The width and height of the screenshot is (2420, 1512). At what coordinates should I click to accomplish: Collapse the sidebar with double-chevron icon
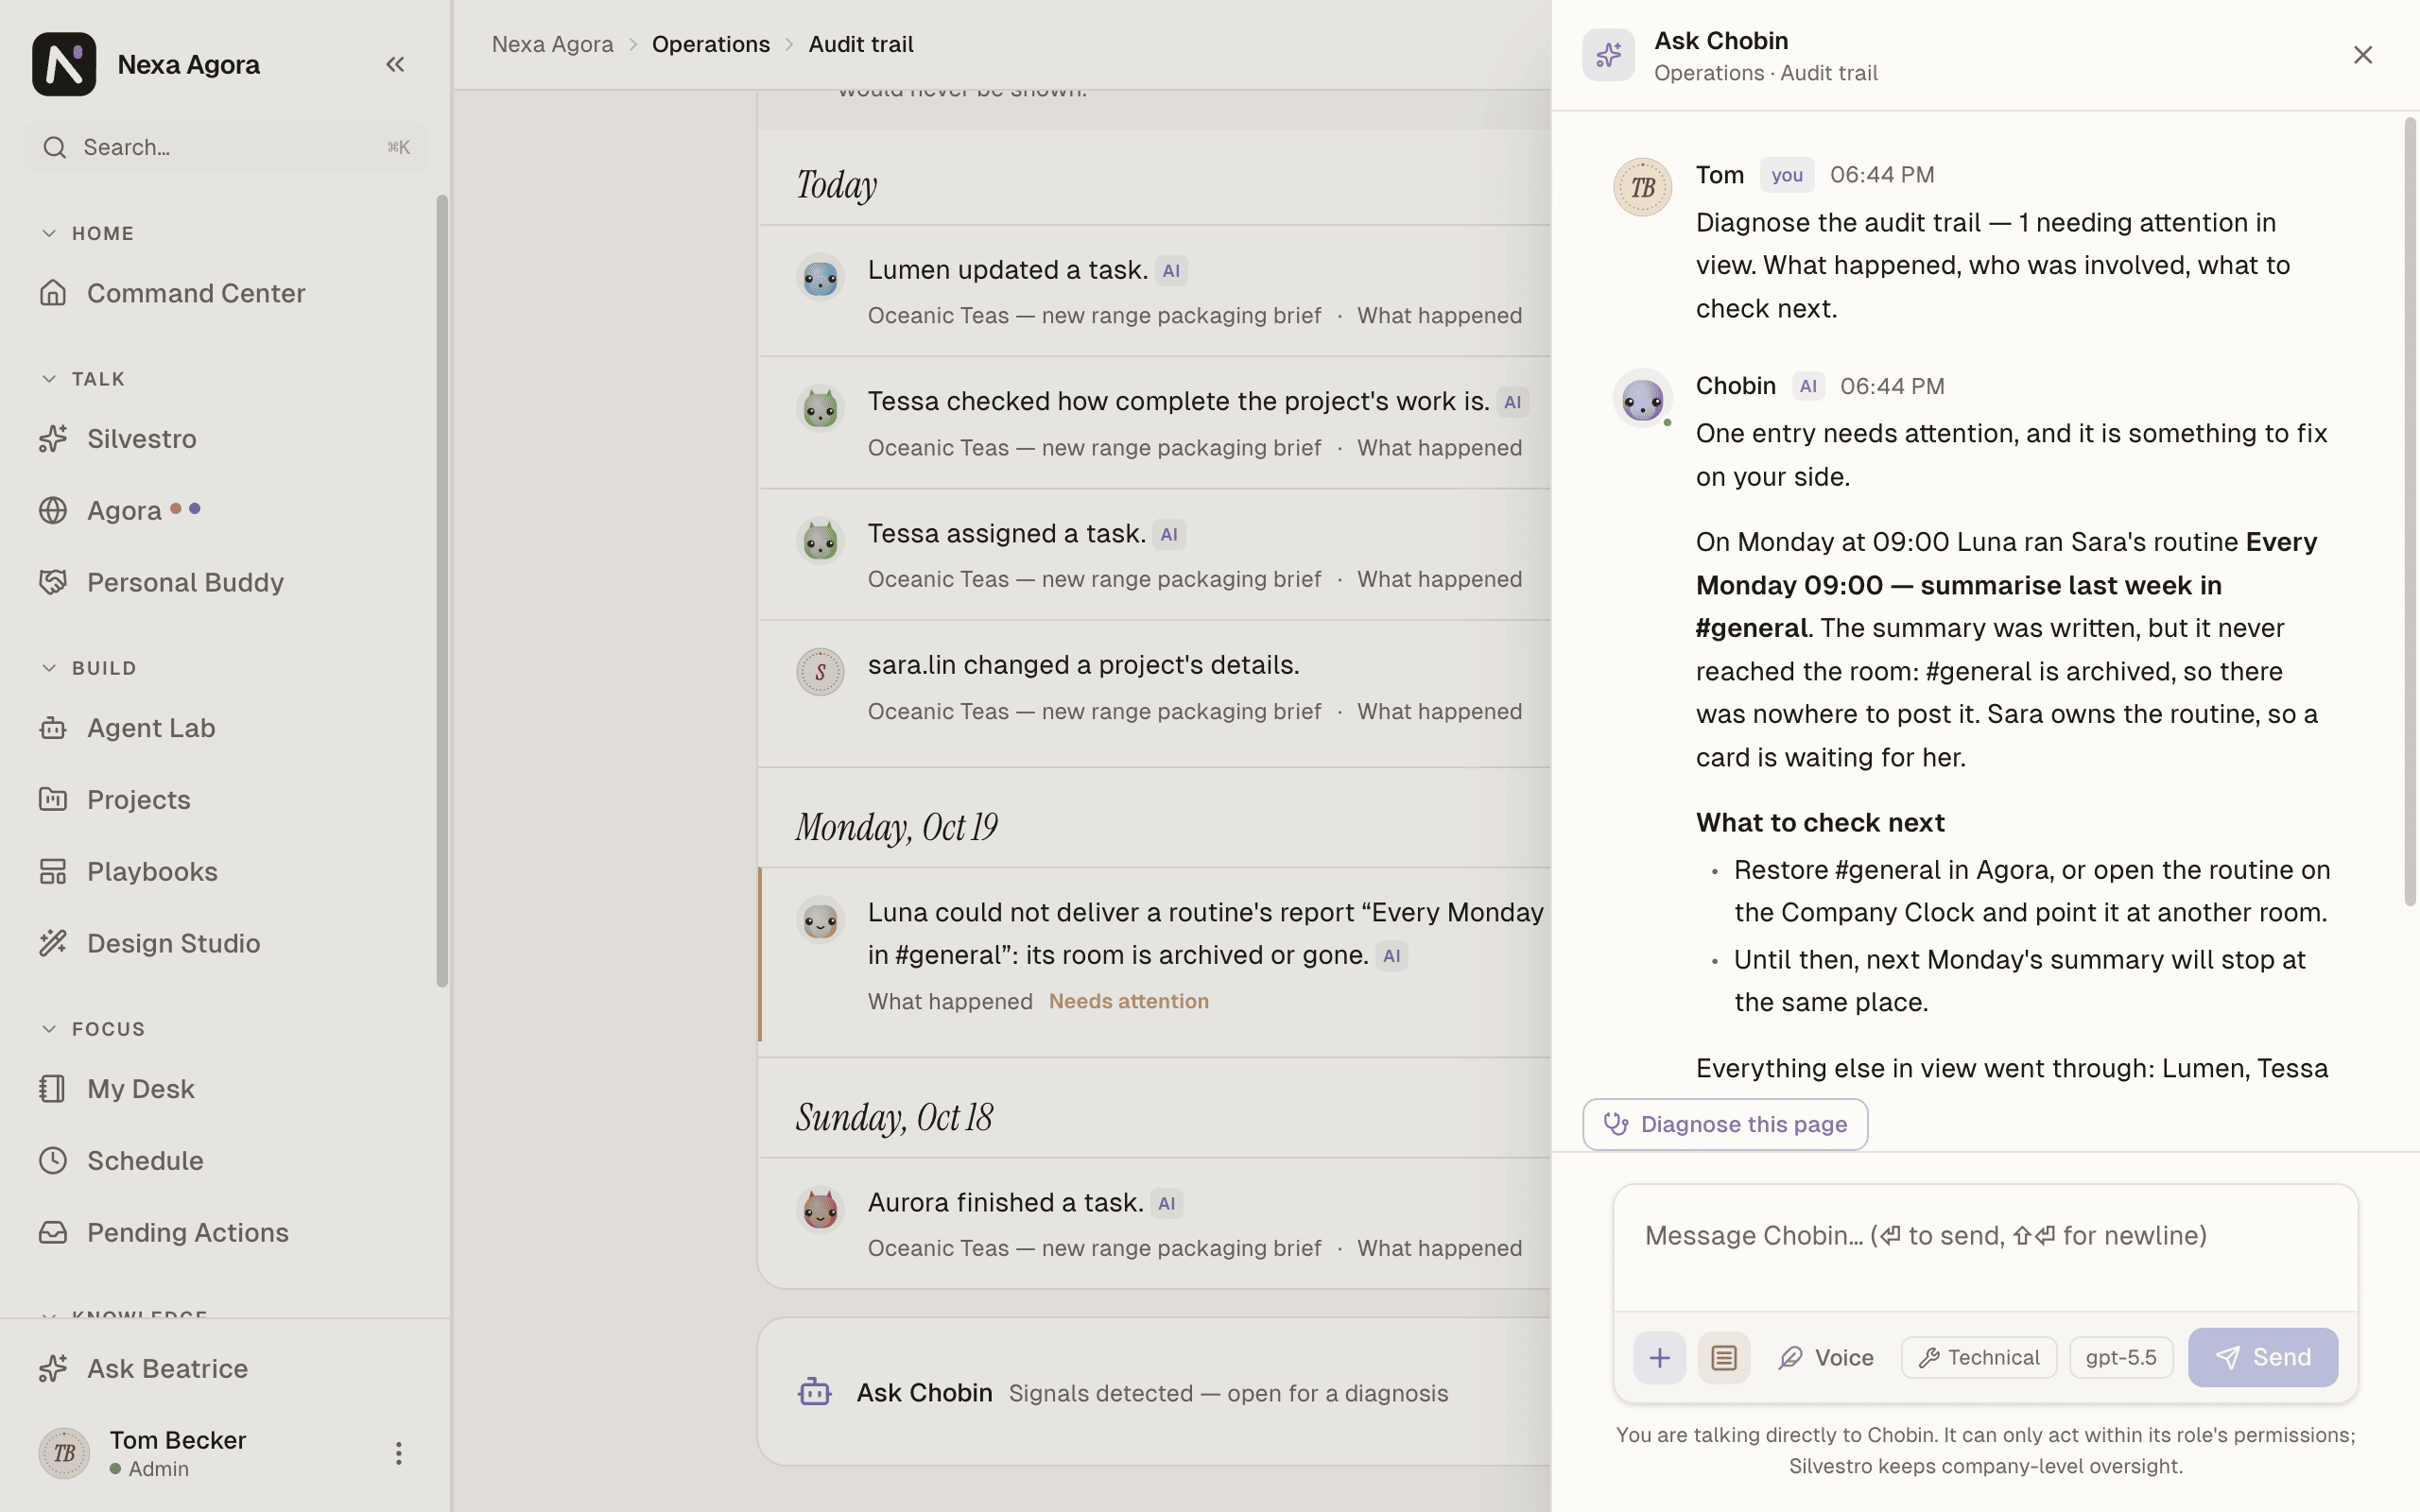coord(395,64)
